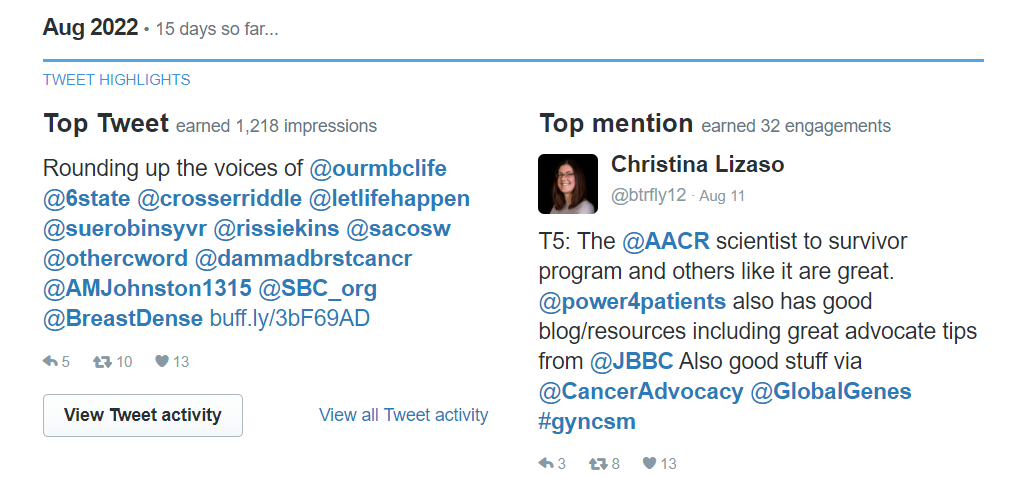Click the #gyncsm hashtag
The width and height of the screenshot is (1013, 477).
[x=587, y=421]
